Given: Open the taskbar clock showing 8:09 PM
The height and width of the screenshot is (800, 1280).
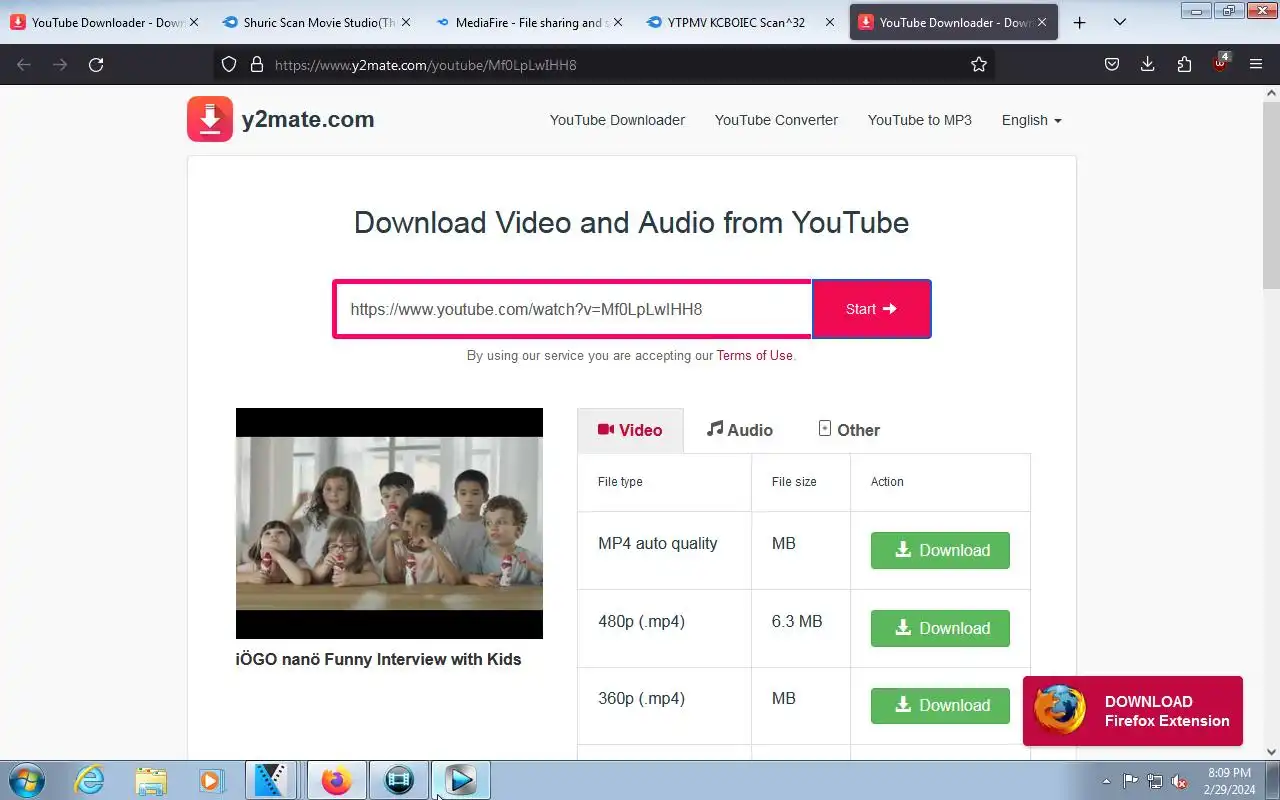Looking at the screenshot, I should coord(1229,781).
